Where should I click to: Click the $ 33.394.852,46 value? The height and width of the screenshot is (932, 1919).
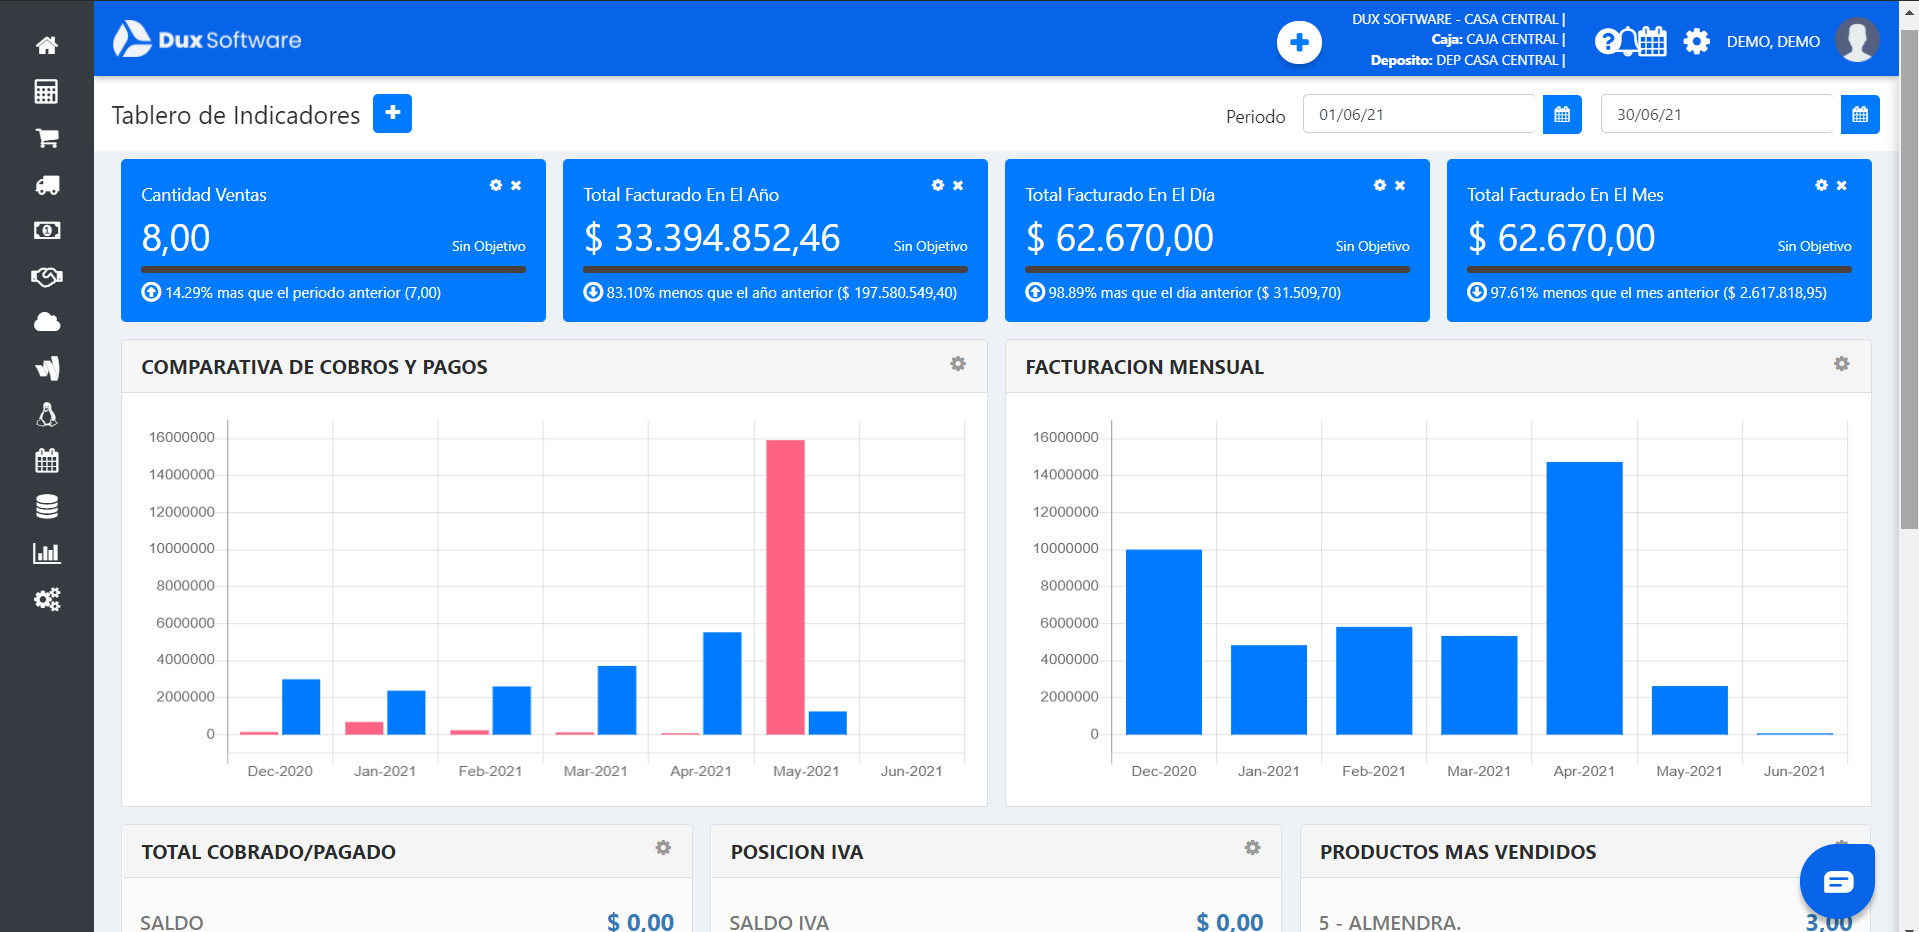point(712,238)
